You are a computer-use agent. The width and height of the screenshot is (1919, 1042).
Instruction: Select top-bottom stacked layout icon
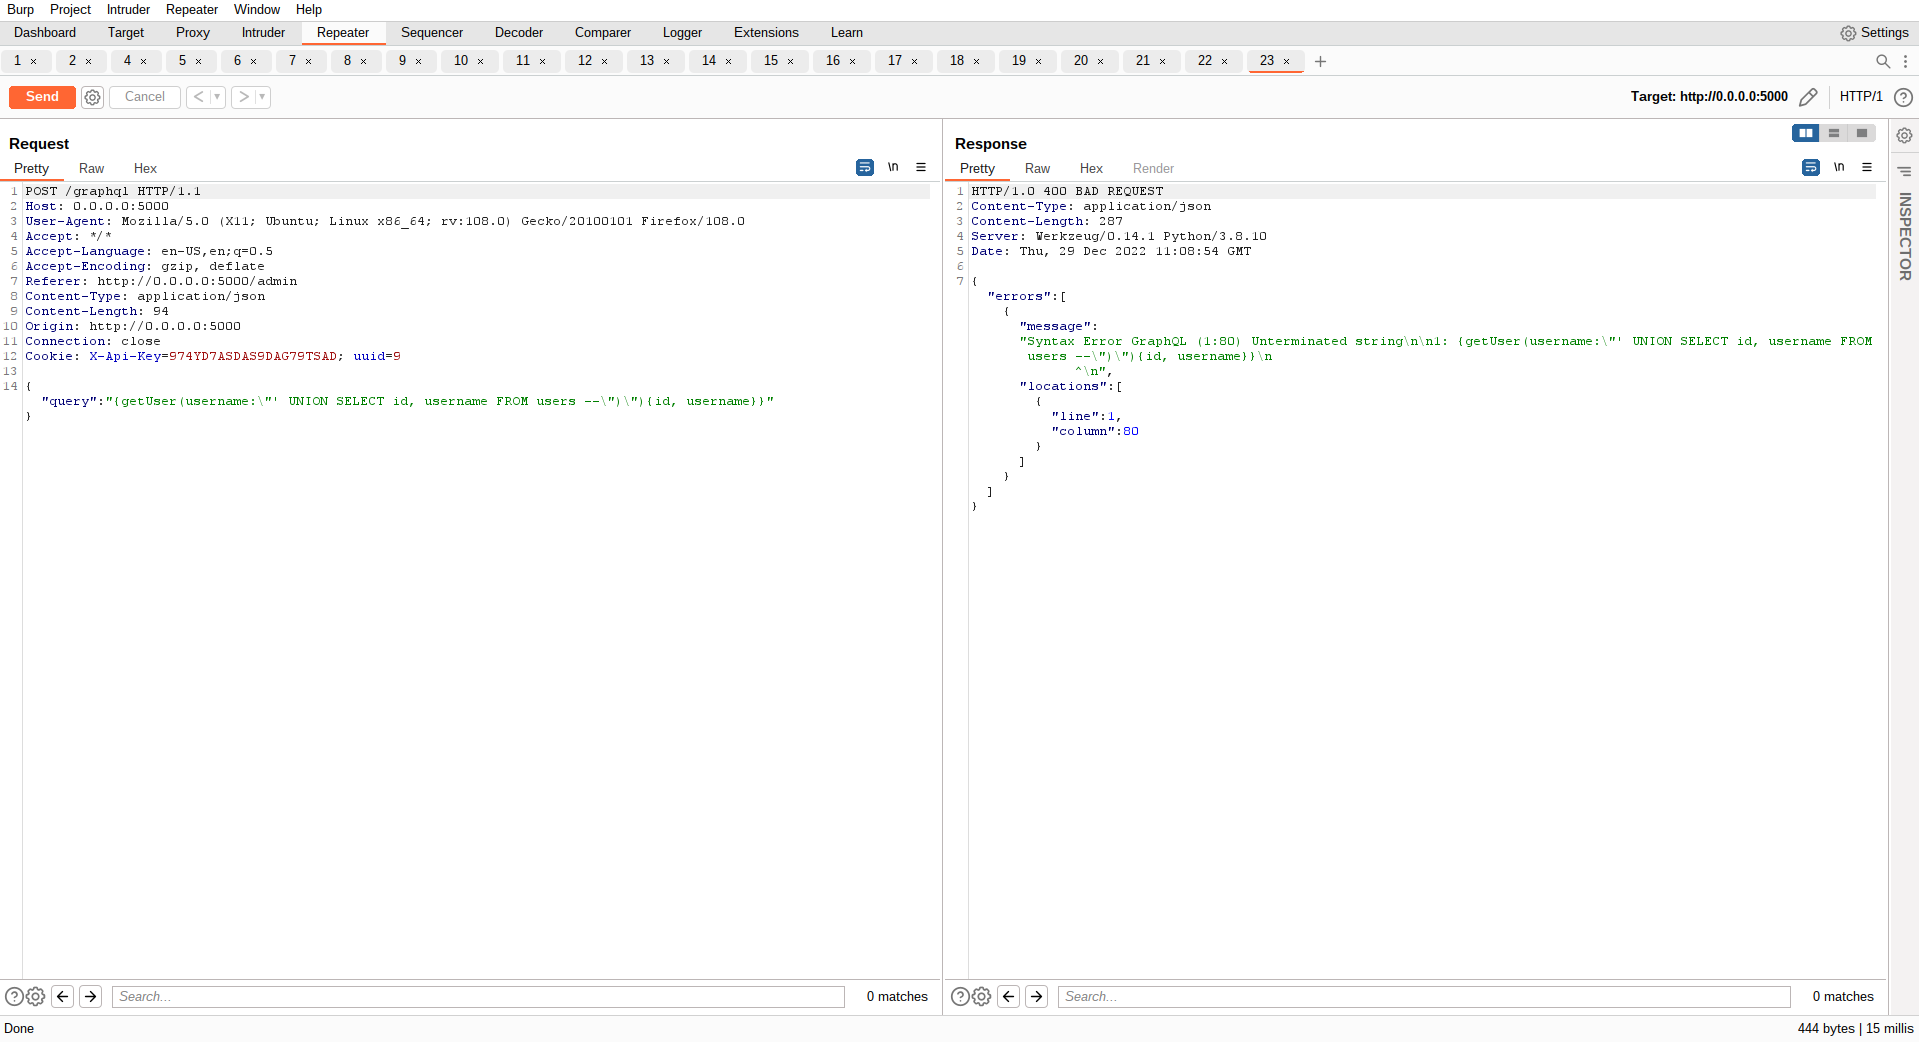click(x=1834, y=133)
